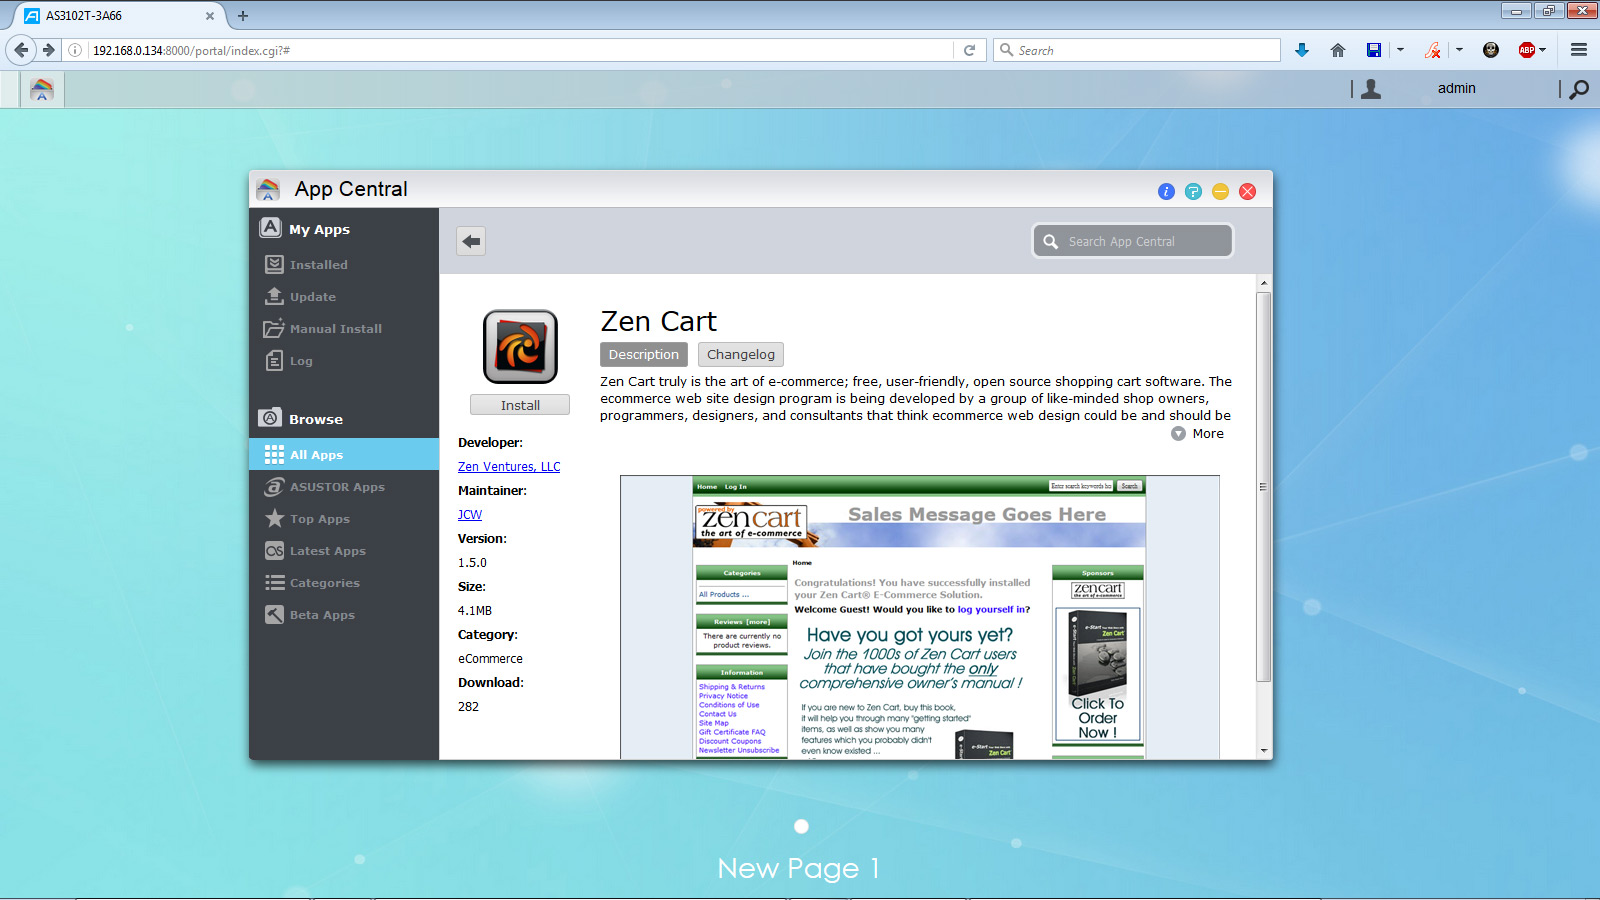Open the dropdown arrow beside the Flash icon

pyautogui.click(x=1459, y=50)
